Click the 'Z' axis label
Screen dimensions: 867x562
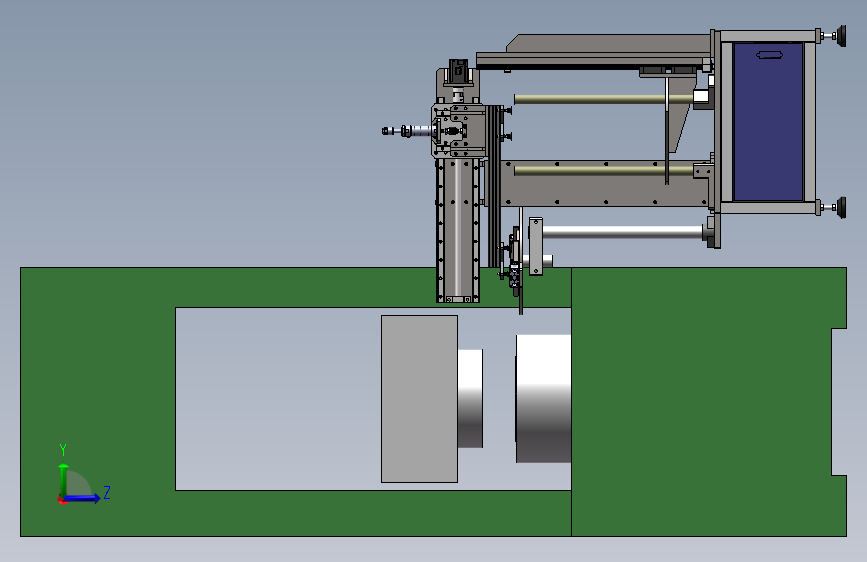coord(107,492)
